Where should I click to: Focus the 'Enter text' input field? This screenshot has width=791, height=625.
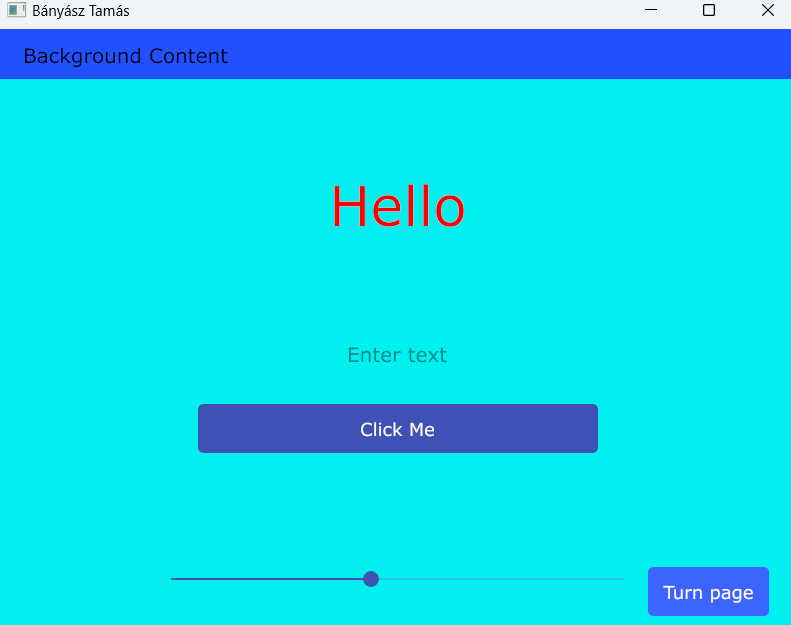(x=398, y=355)
